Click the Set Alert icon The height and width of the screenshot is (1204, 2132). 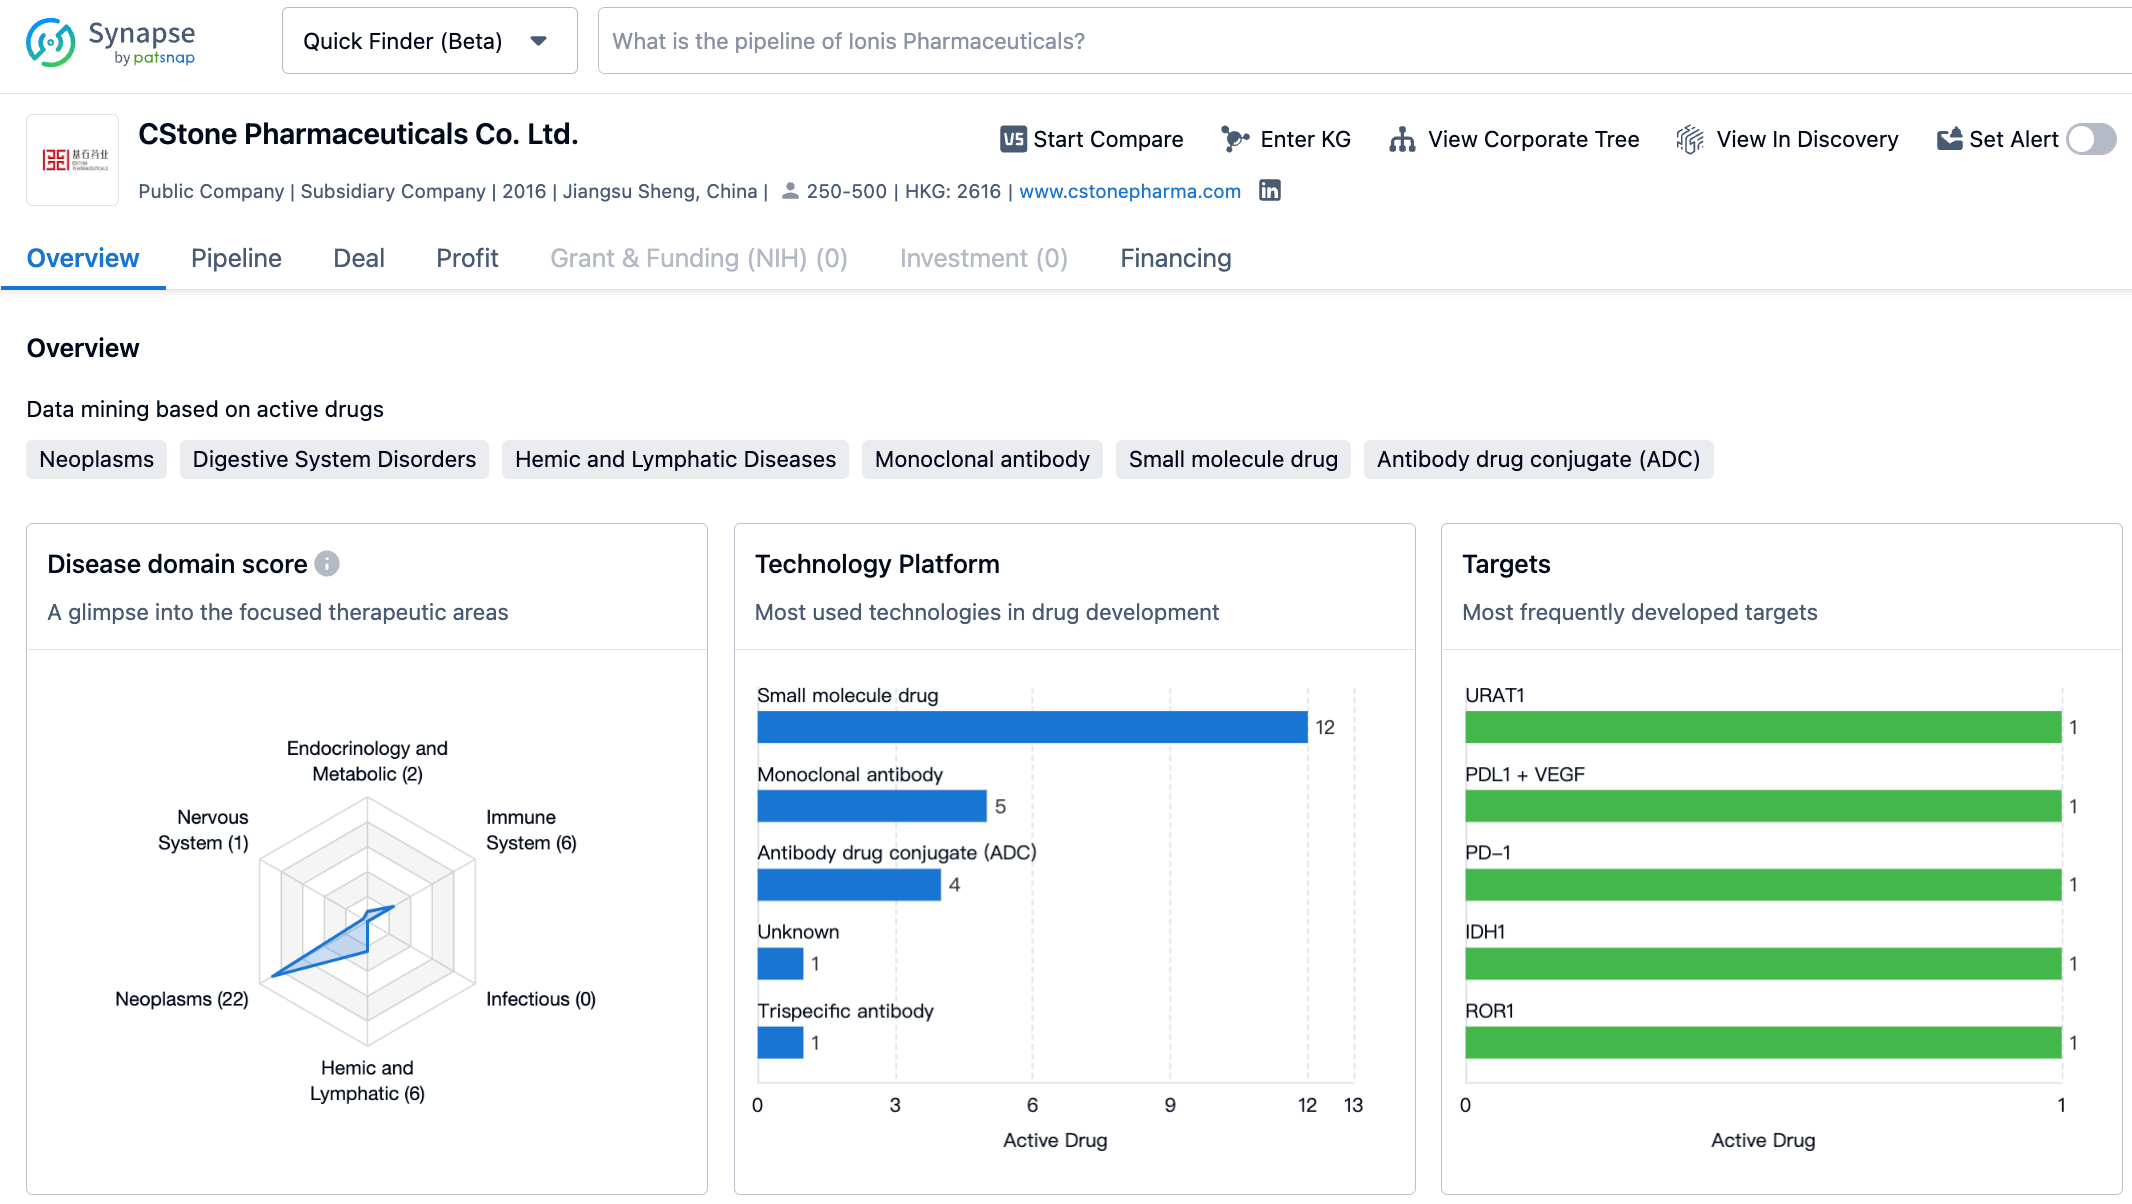pos(1949,138)
